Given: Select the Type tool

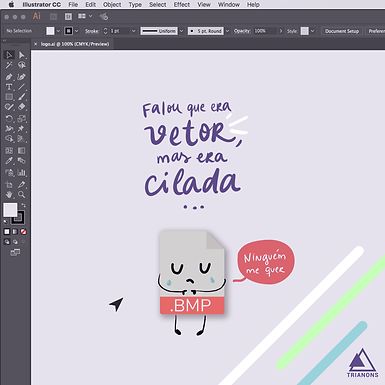Looking at the screenshot, I should tap(9, 87).
